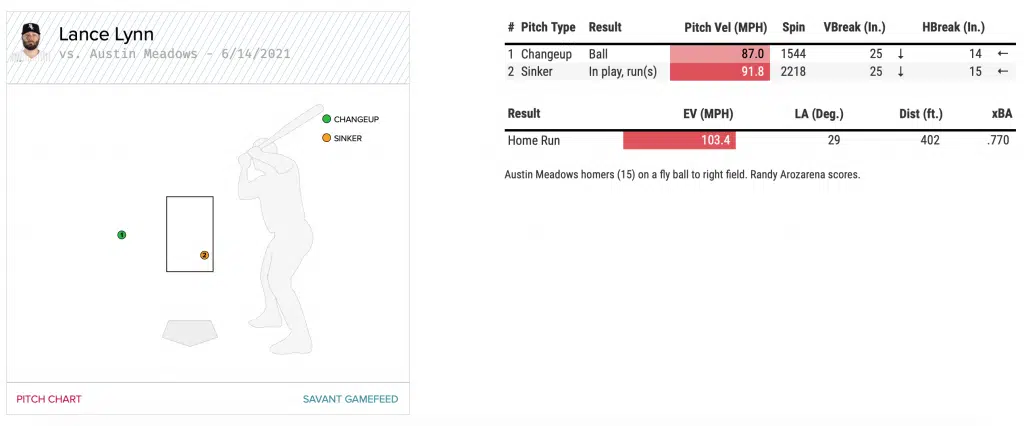The width and height of the screenshot is (1024, 426).
Task: Click the 87.0 velocity cell
Action: (x=719, y=54)
